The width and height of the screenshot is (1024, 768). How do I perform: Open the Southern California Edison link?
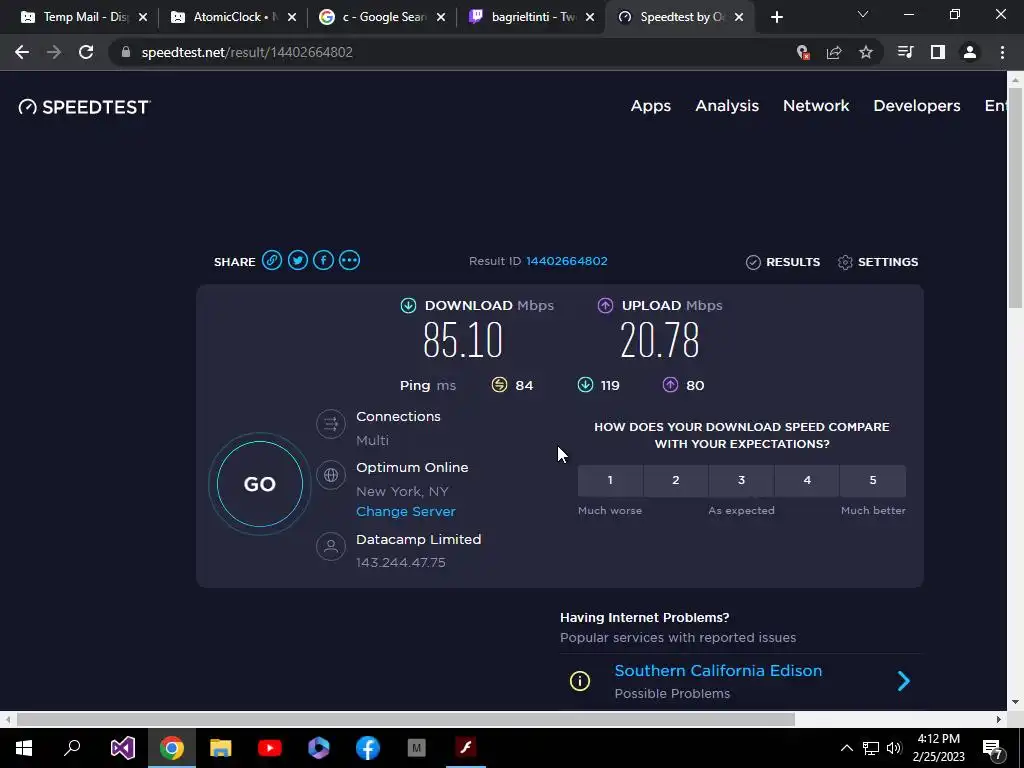coord(718,671)
